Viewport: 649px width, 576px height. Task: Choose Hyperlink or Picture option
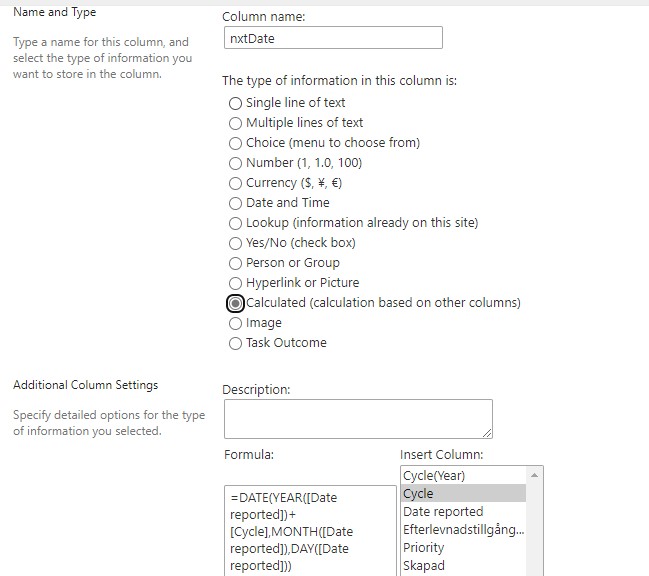coord(235,283)
